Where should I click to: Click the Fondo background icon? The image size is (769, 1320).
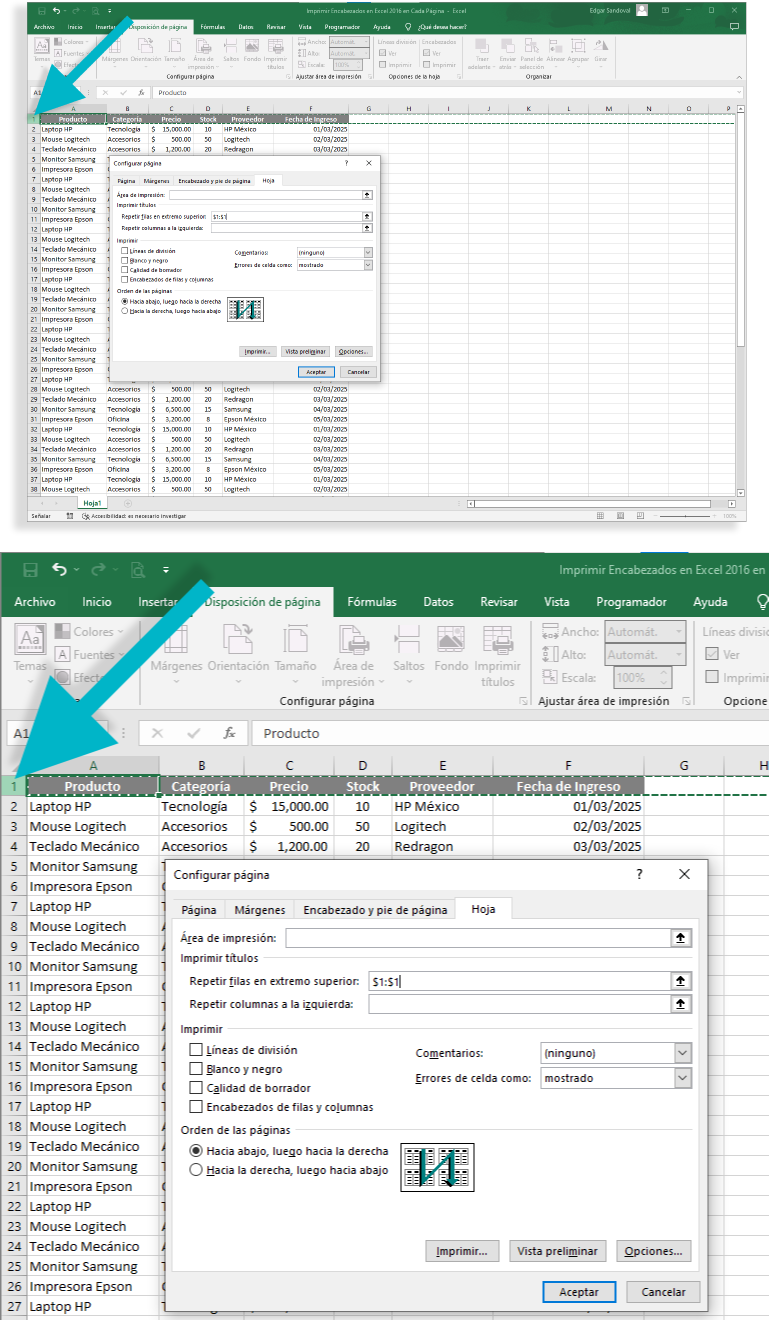(x=451, y=647)
